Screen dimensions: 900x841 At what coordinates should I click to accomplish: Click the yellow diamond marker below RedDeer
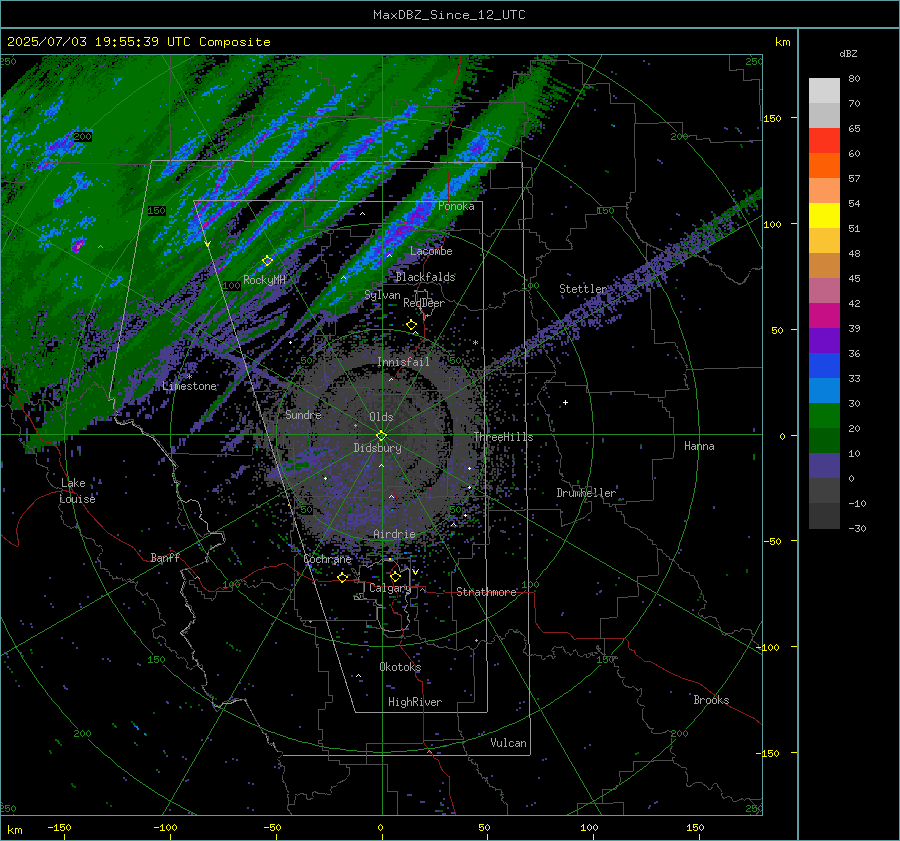pos(412,325)
